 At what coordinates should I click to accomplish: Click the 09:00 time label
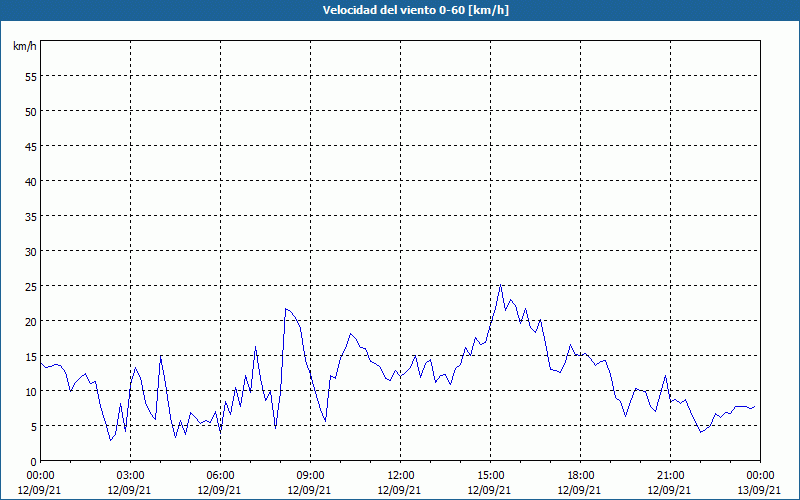[310, 476]
